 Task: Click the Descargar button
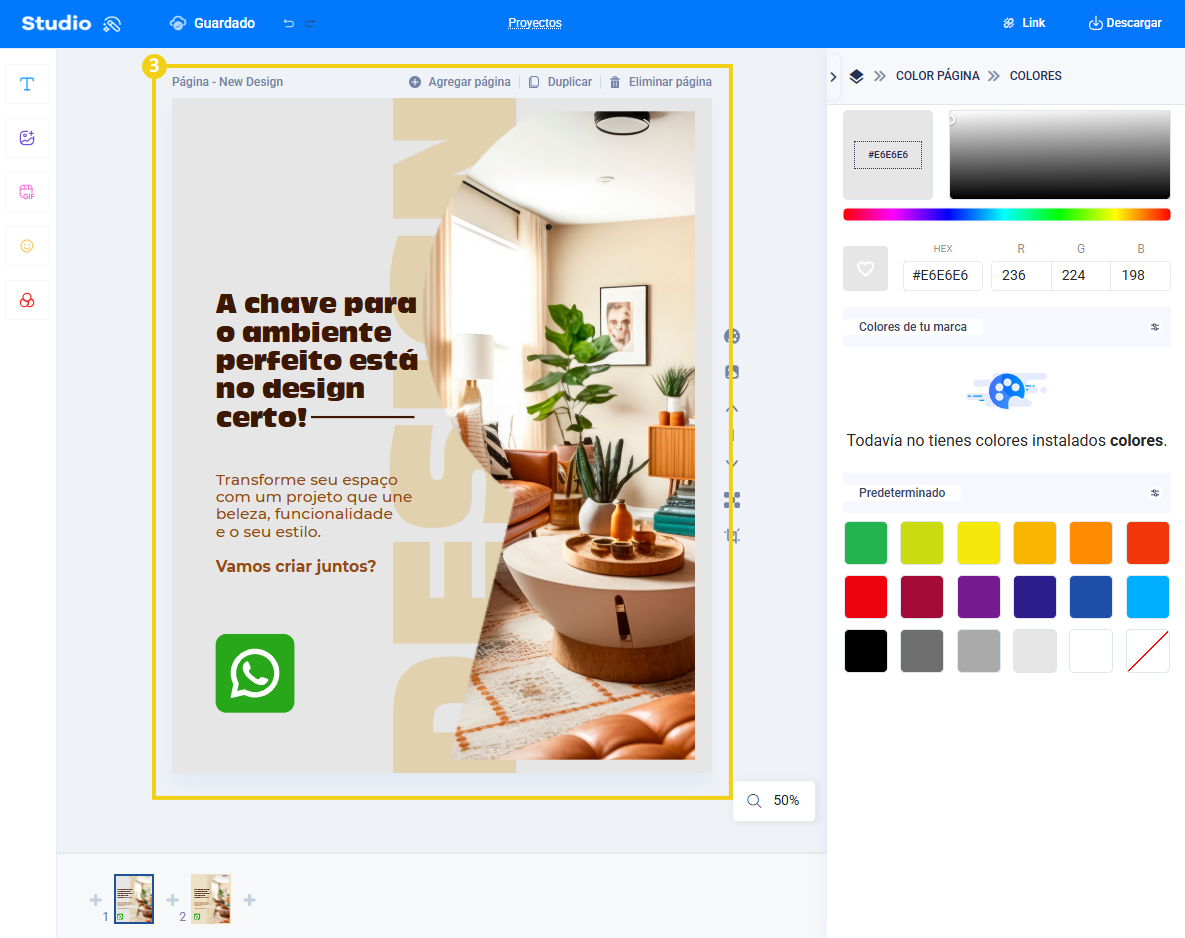click(x=1125, y=23)
